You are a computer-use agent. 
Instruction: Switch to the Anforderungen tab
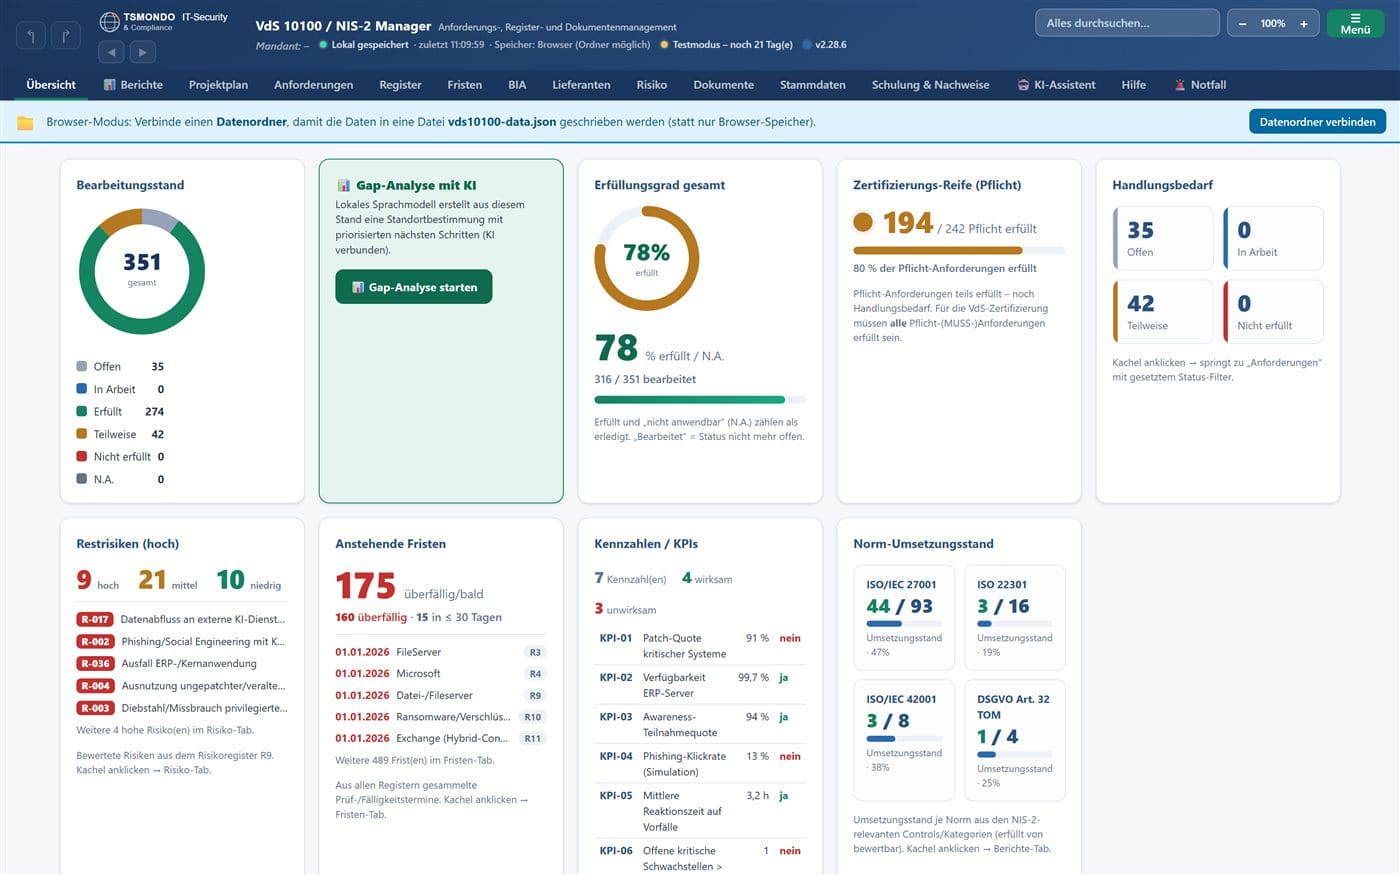tap(313, 85)
